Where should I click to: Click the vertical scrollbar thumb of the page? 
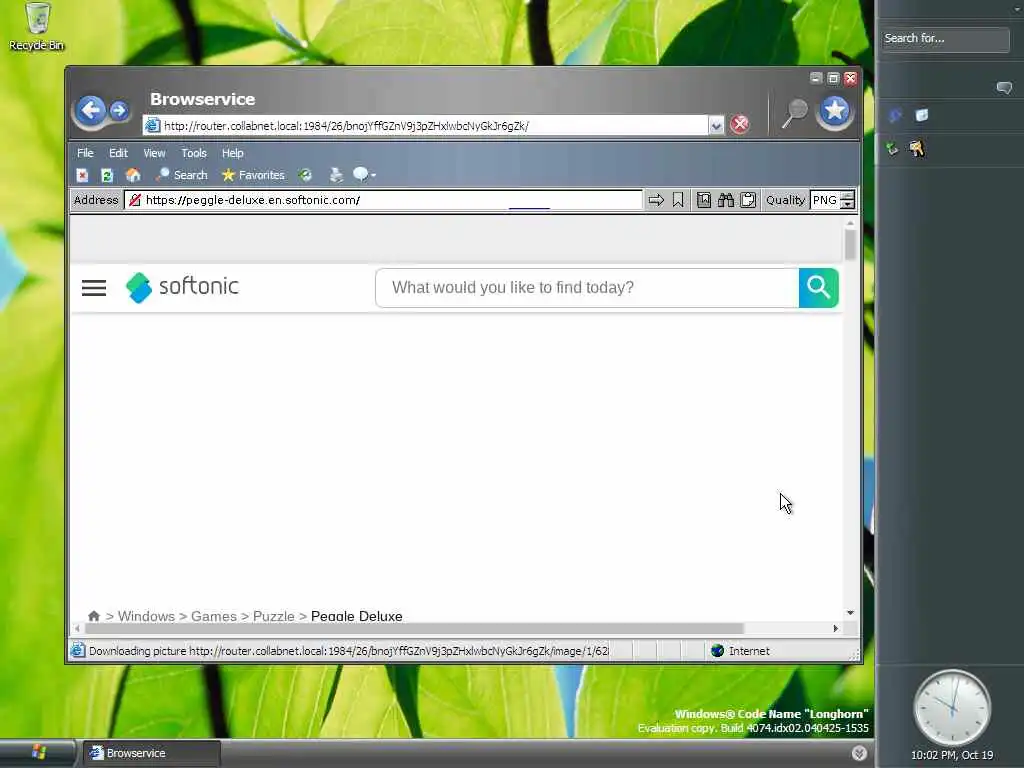850,246
